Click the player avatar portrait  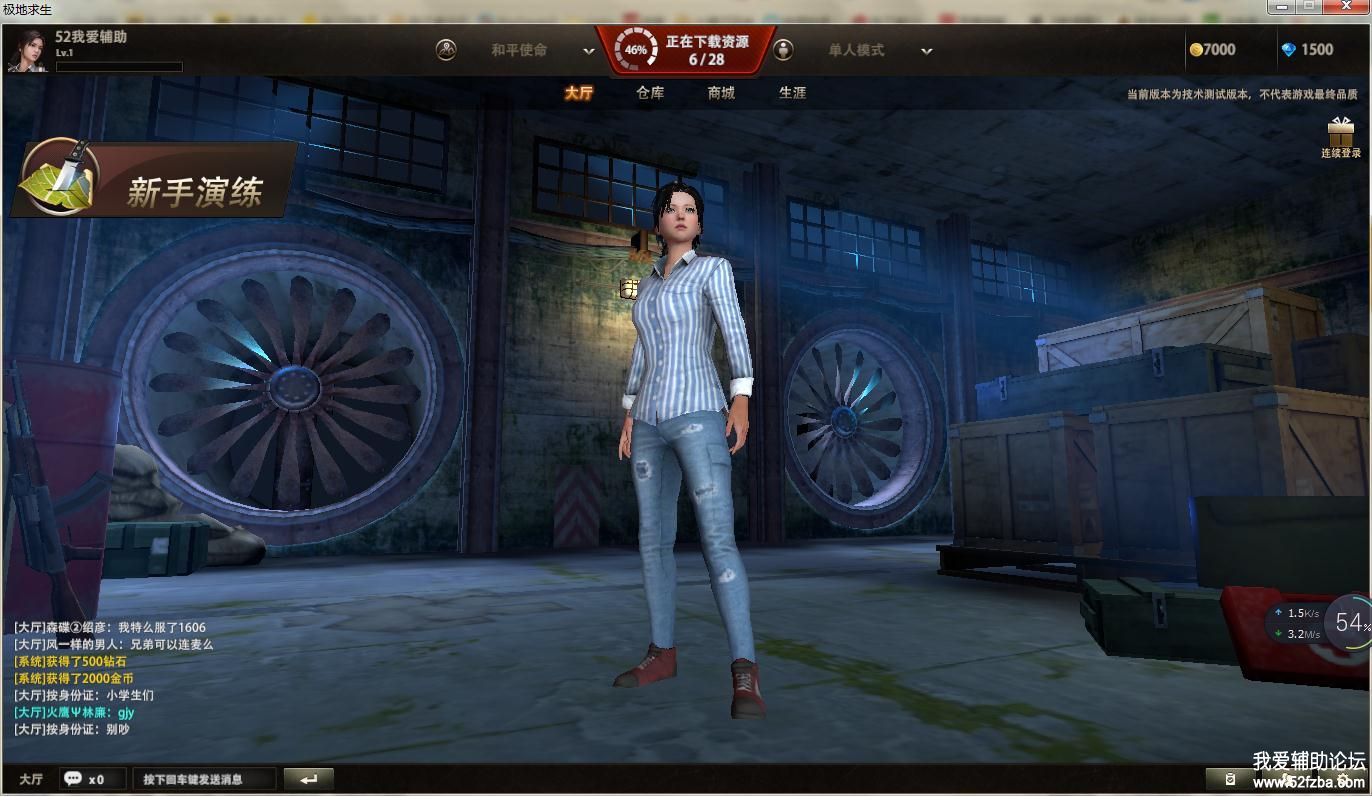[x=27, y=51]
